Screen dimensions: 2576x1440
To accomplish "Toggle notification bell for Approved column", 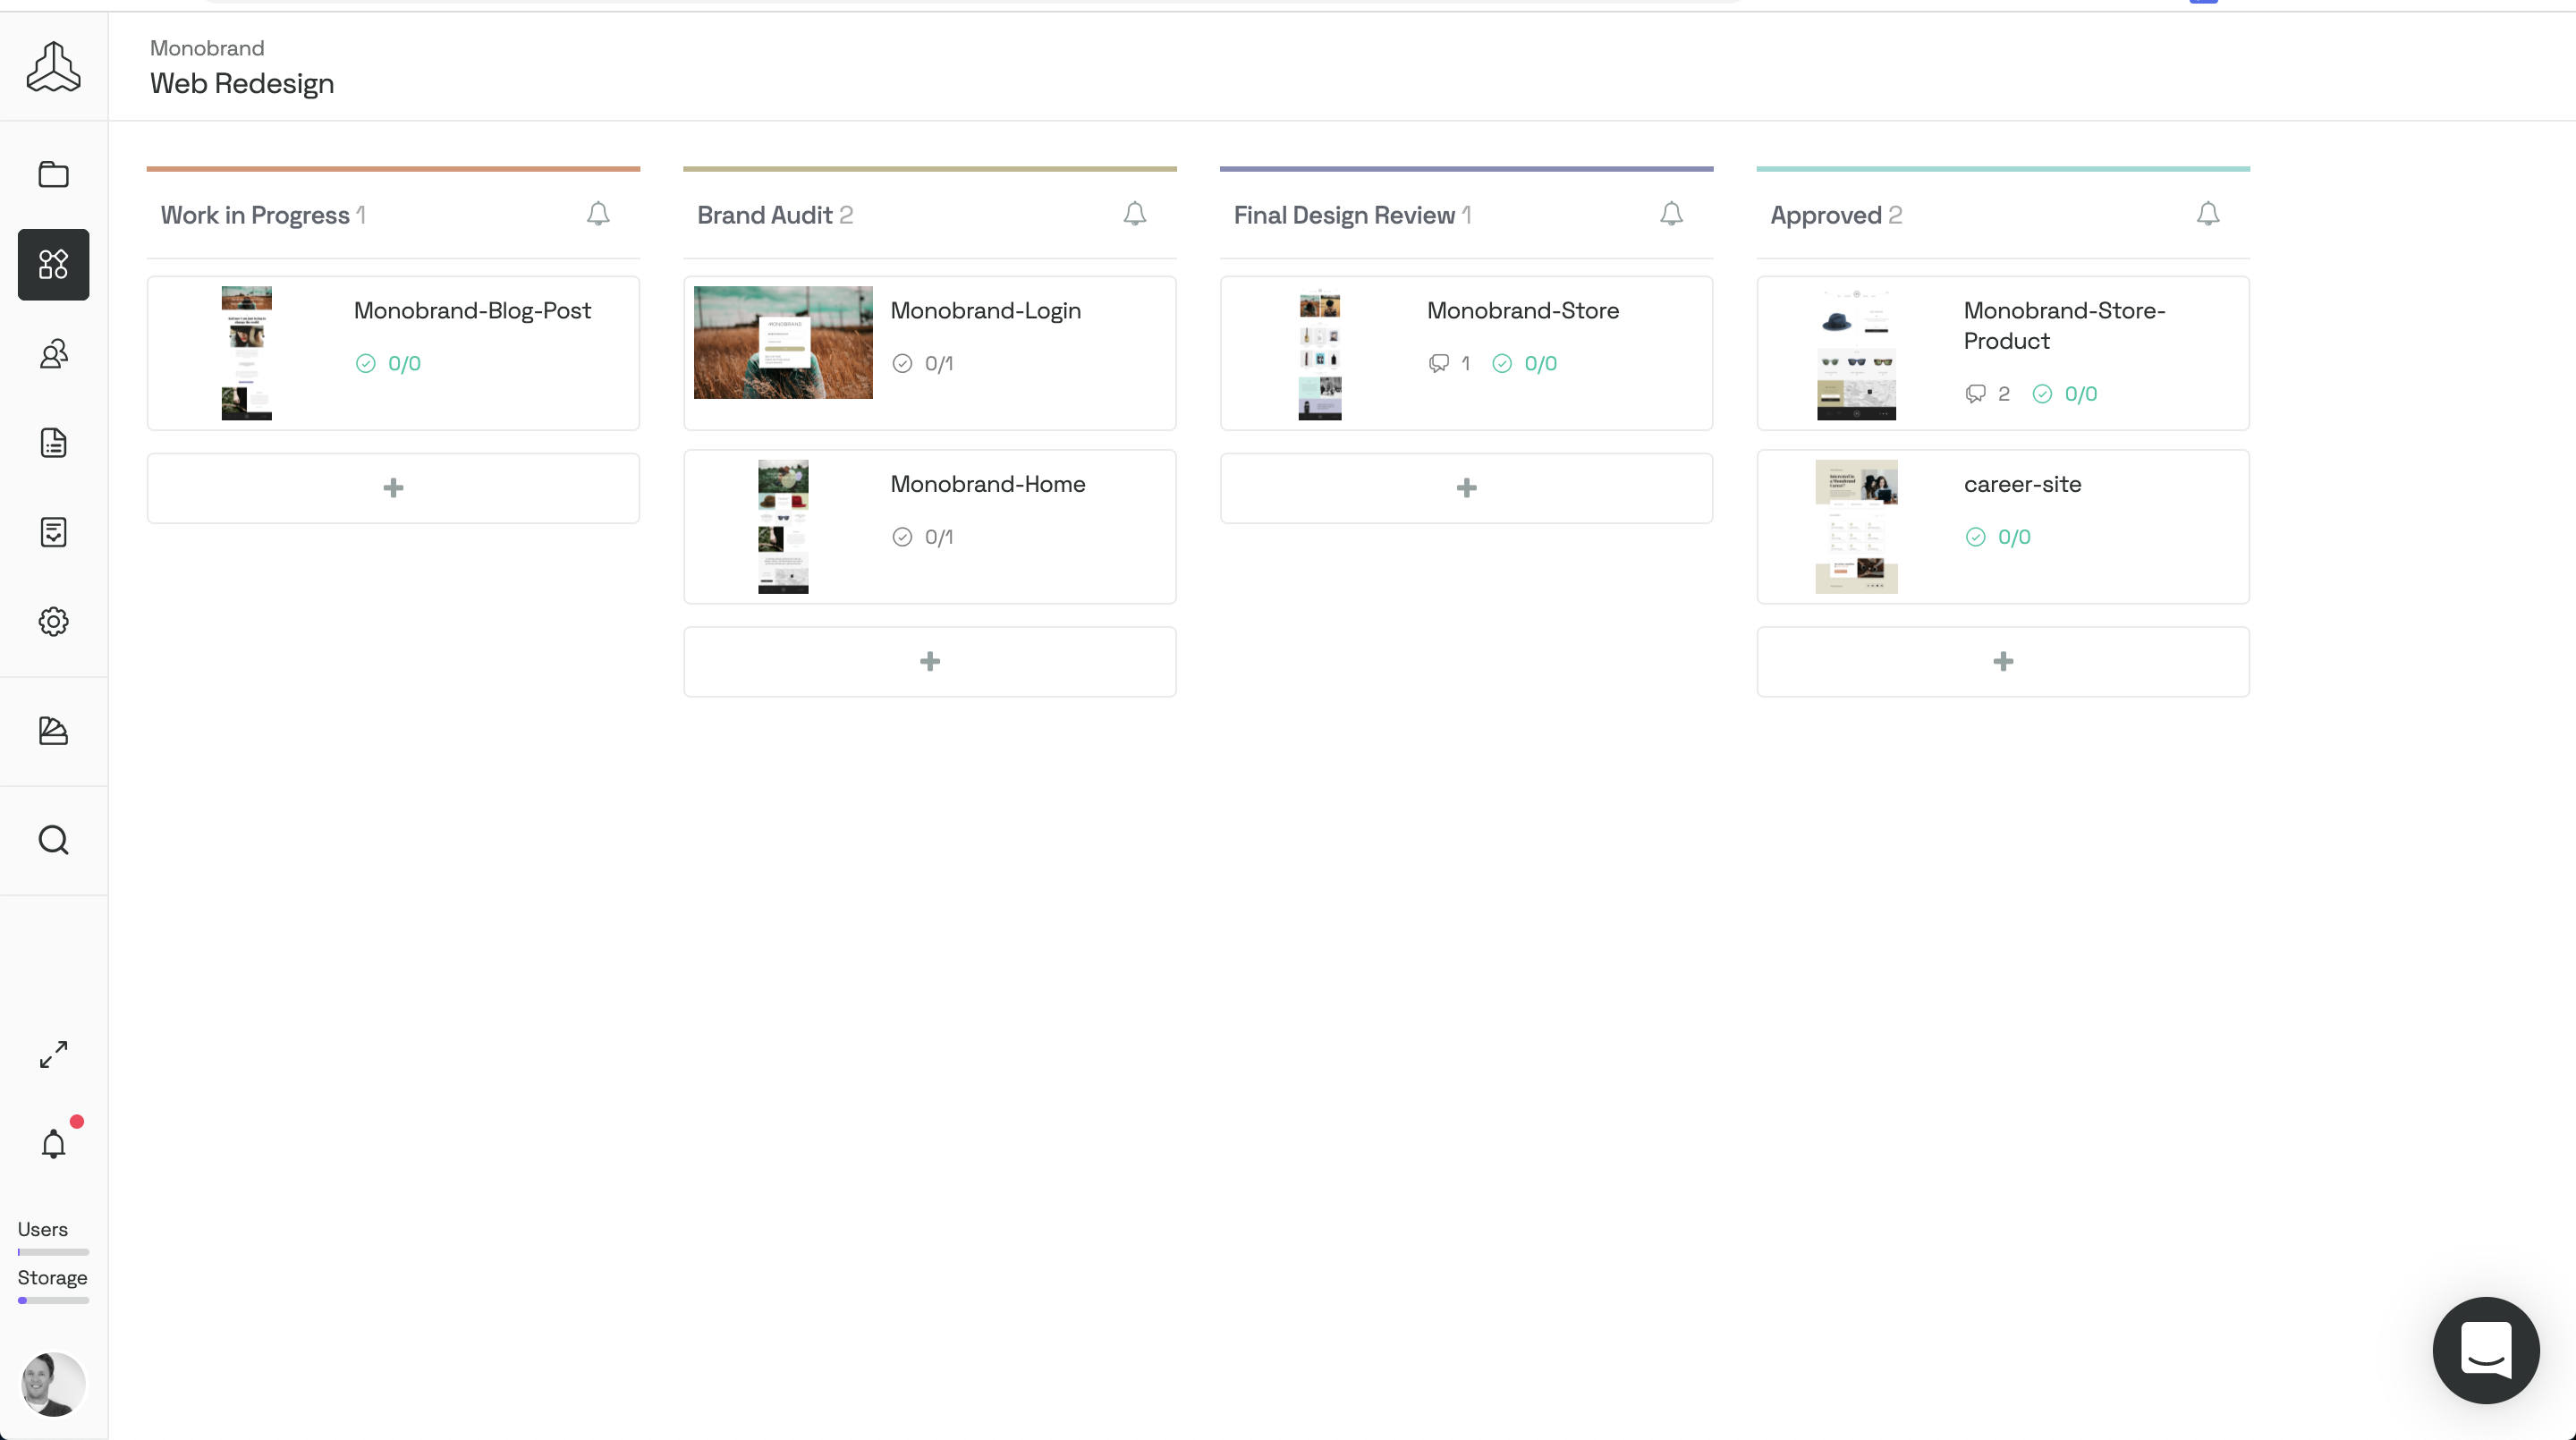I will (2207, 214).
